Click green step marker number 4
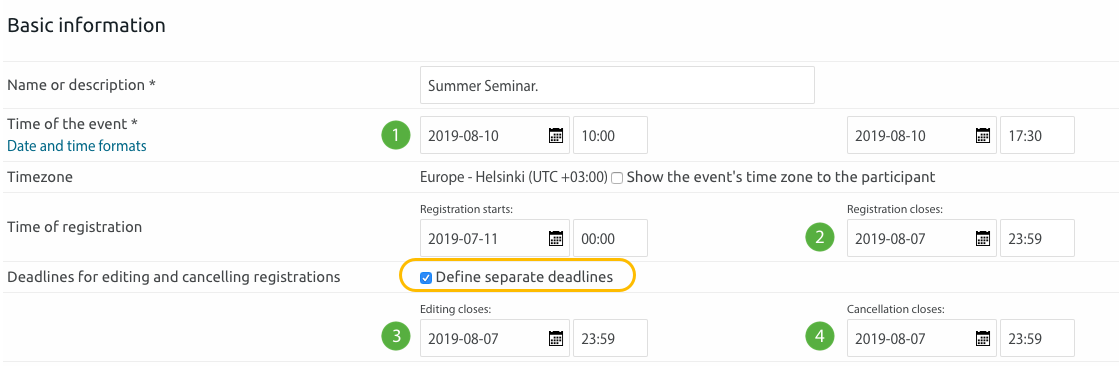The height and width of the screenshot is (366, 1119). [820, 337]
